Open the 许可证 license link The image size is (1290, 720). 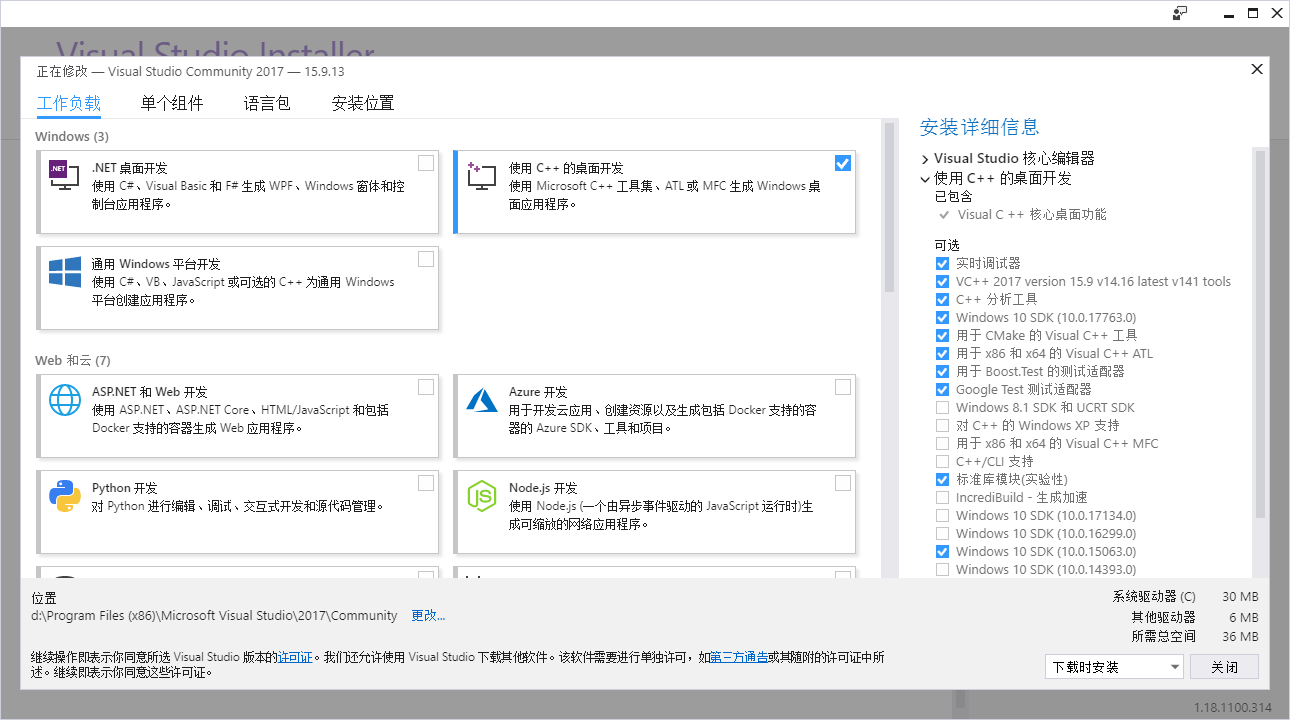[x=295, y=657]
